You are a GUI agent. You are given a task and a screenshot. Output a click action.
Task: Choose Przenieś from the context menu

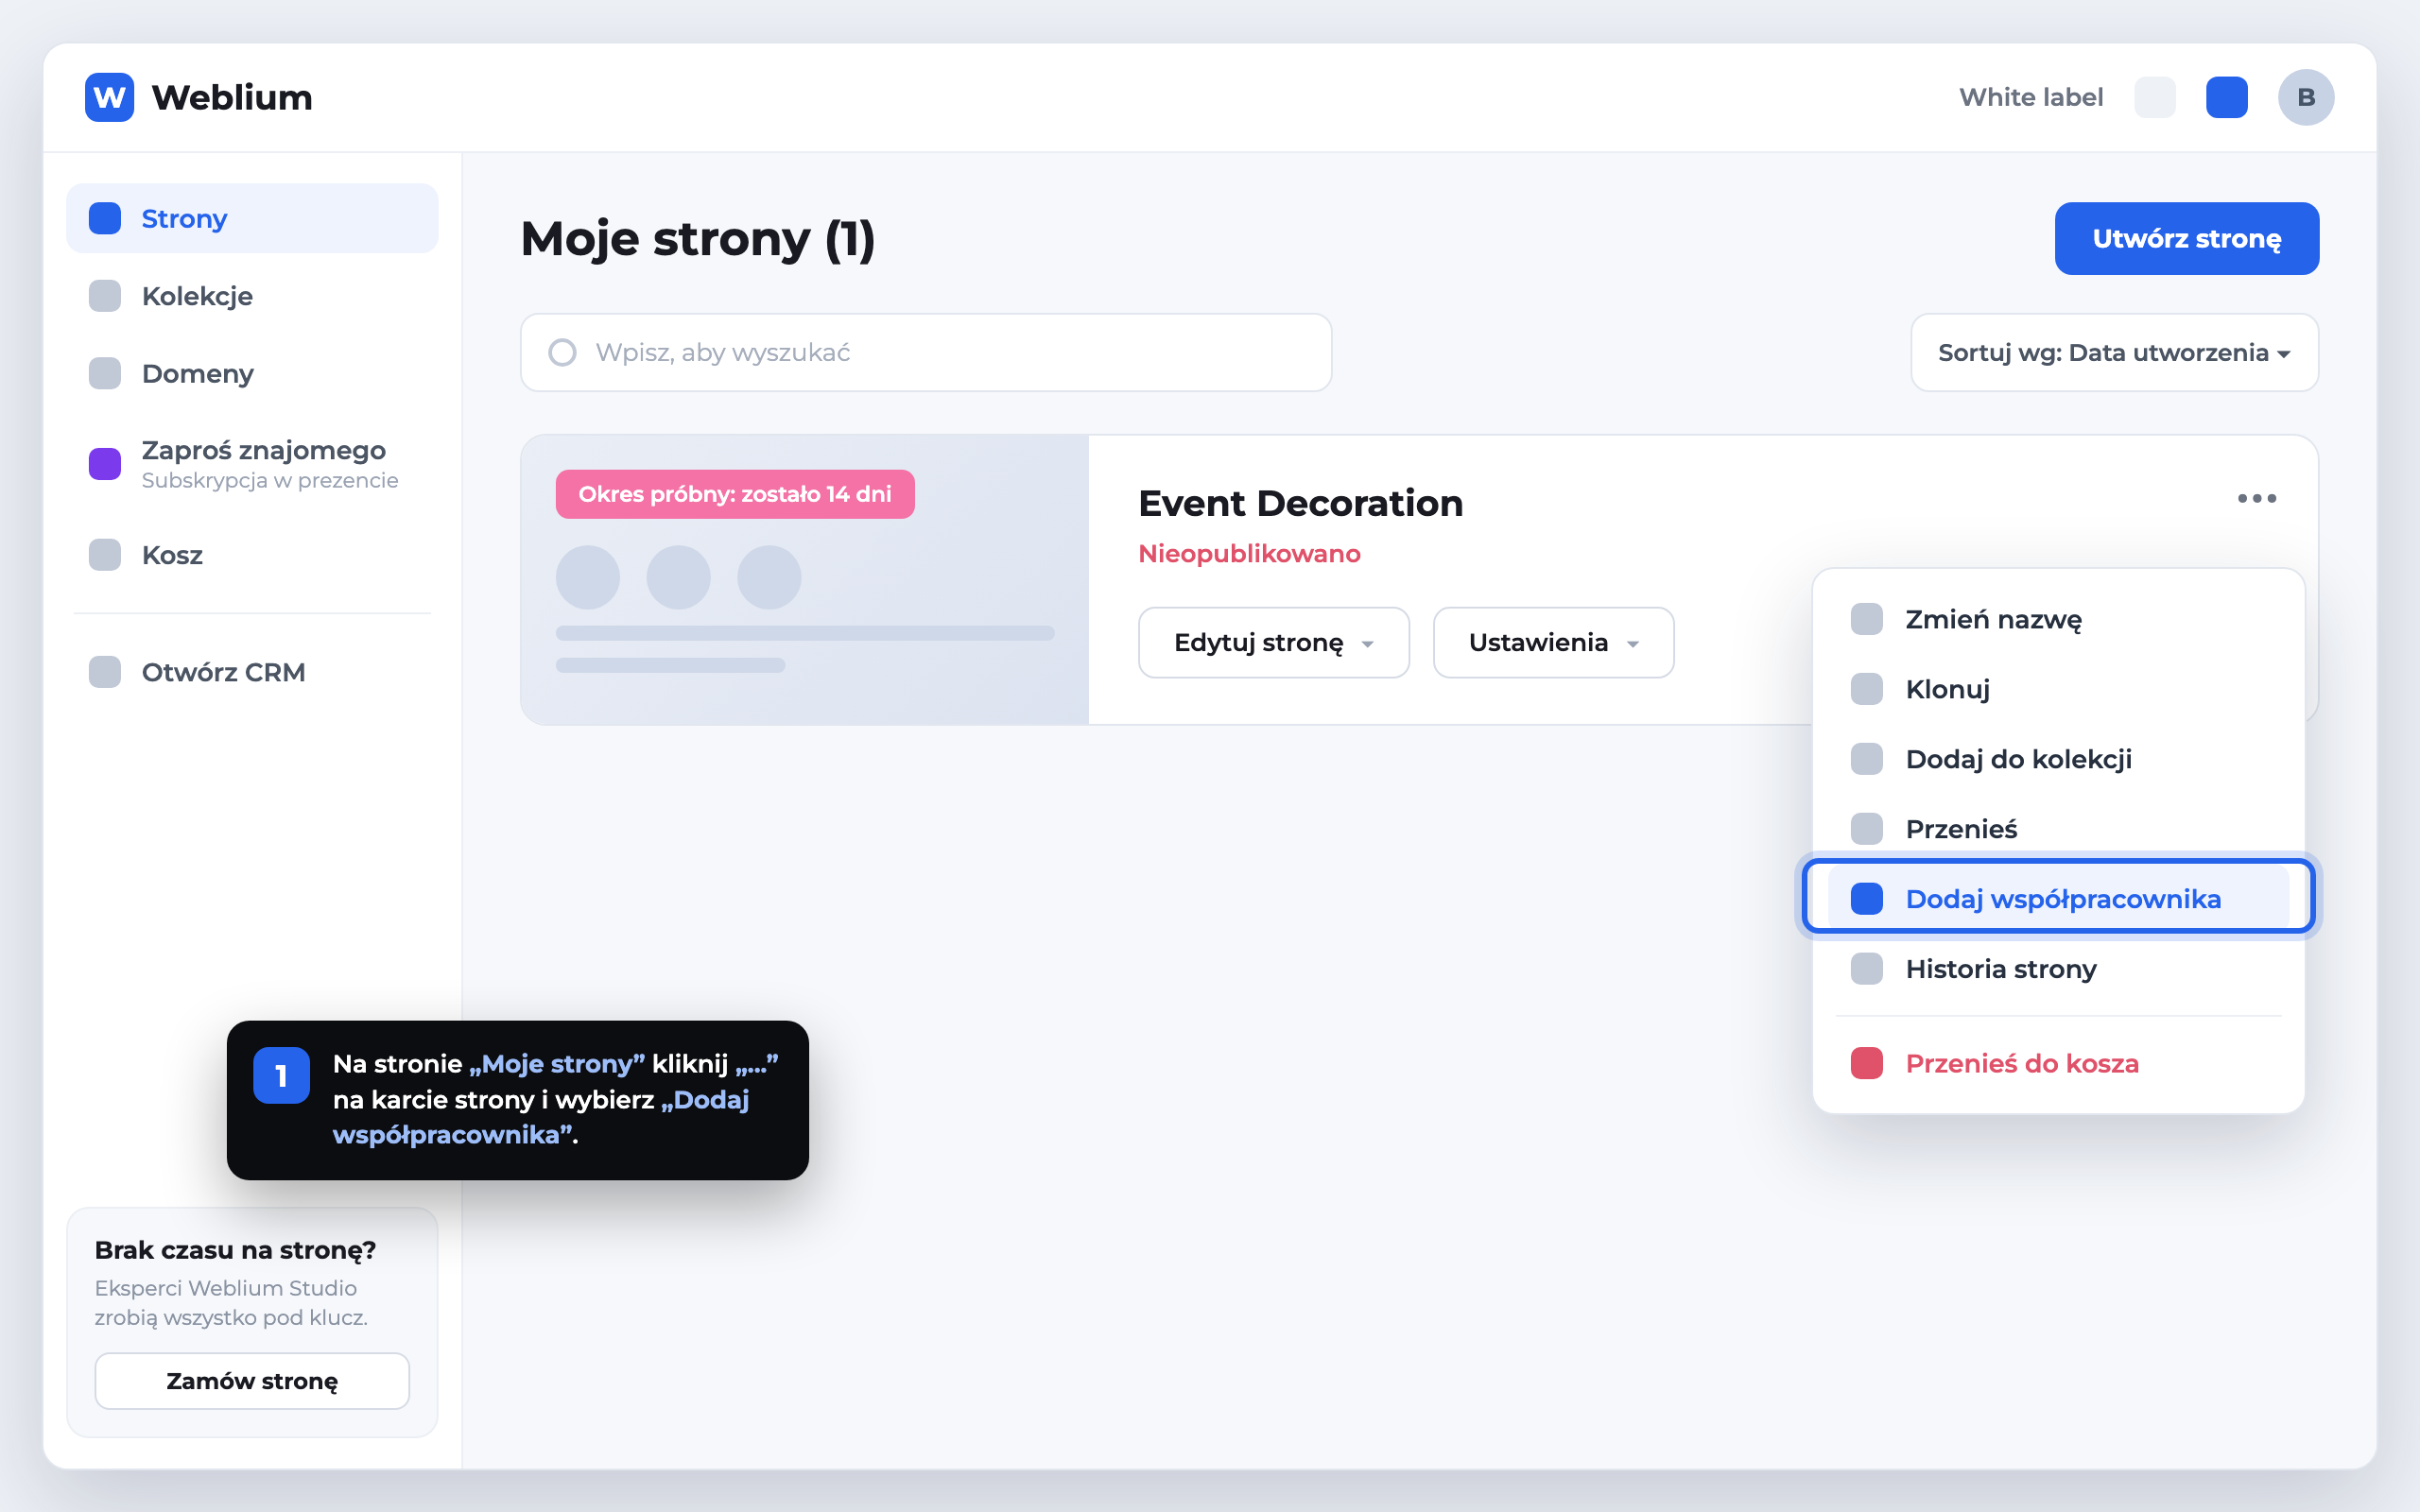pos(2058,829)
